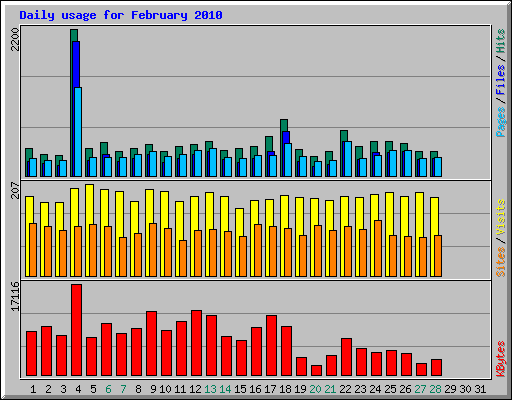The height and width of the screenshot is (400, 512).
Task: Click the green hits bar on day 6
Action: pos(104,148)
